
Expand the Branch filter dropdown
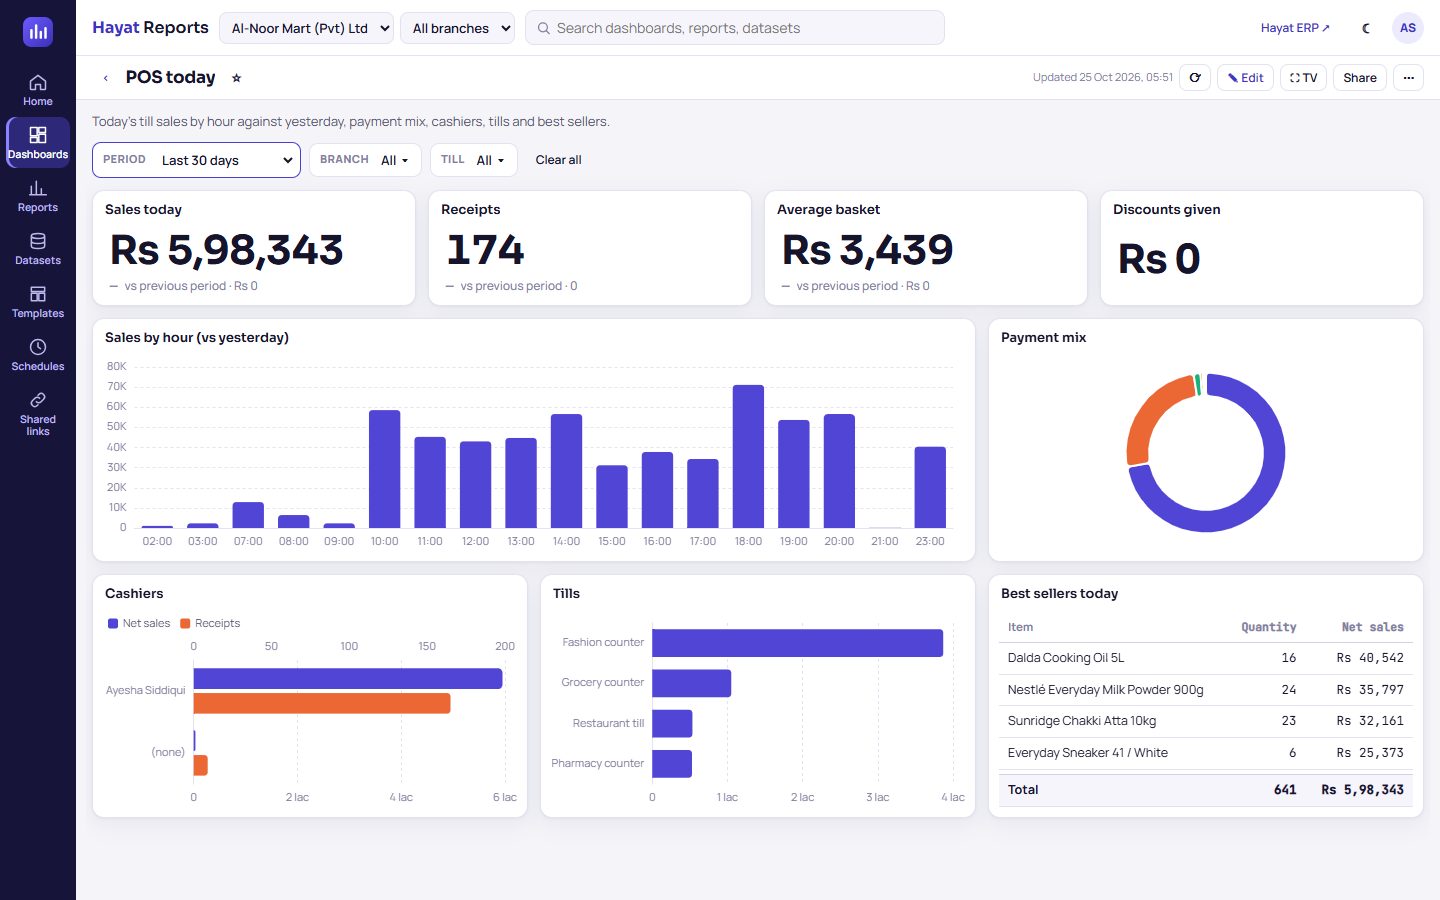click(x=365, y=160)
